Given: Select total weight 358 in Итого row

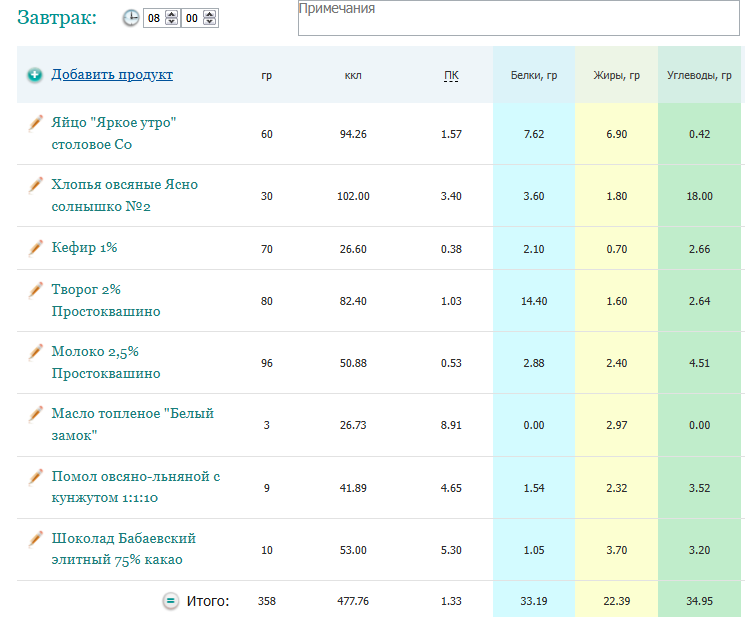Looking at the screenshot, I should [x=267, y=601].
